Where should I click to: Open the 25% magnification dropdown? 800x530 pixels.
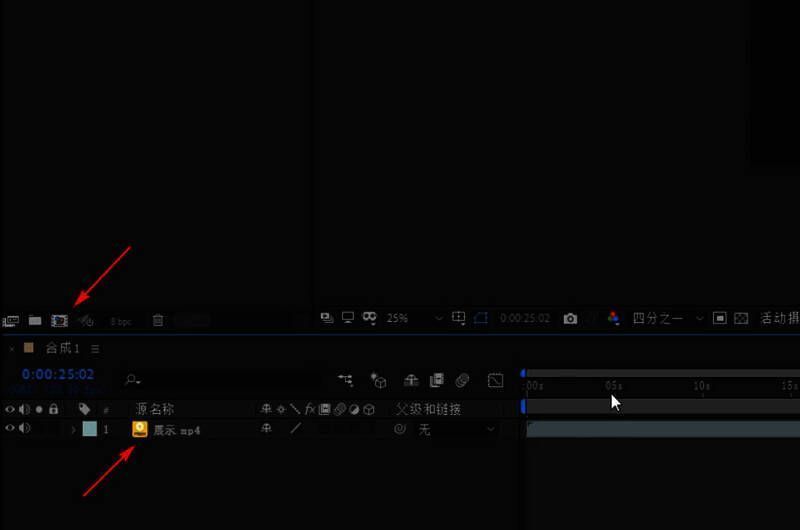(x=438, y=318)
